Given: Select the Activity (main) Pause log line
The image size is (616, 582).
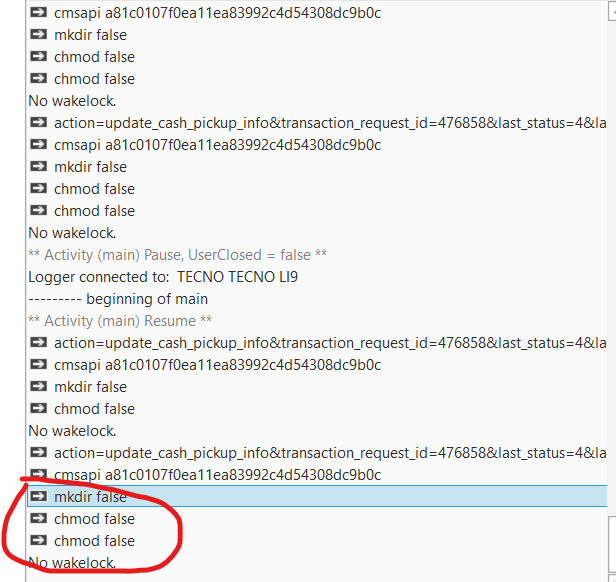Looking at the screenshot, I should pos(177,255).
